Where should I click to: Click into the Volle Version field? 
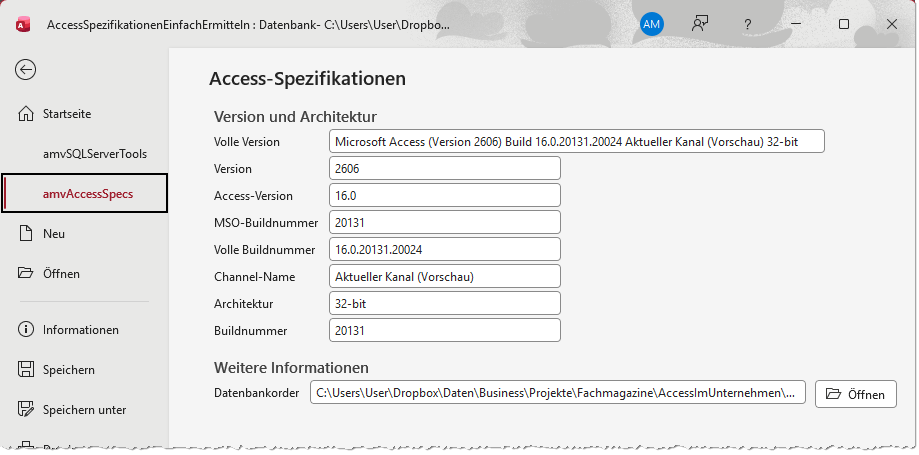[577, 141]
